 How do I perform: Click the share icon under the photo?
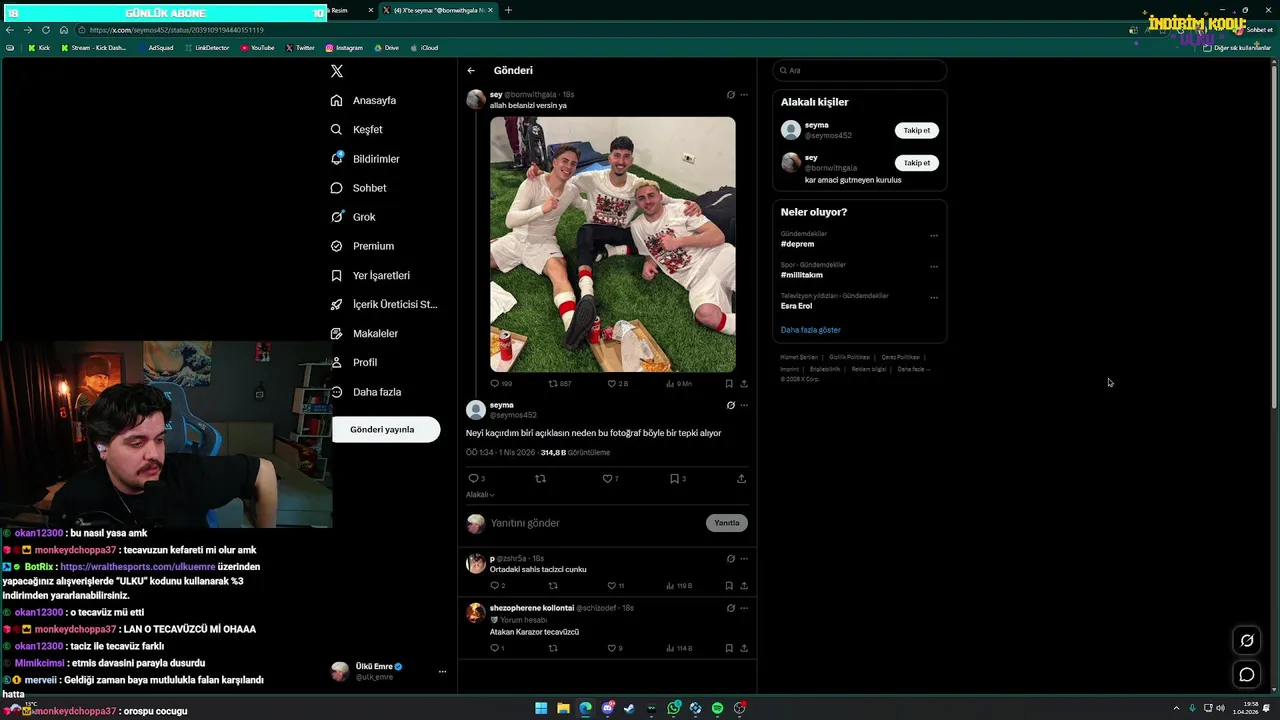pyautogui.click(x=743, y=383)
